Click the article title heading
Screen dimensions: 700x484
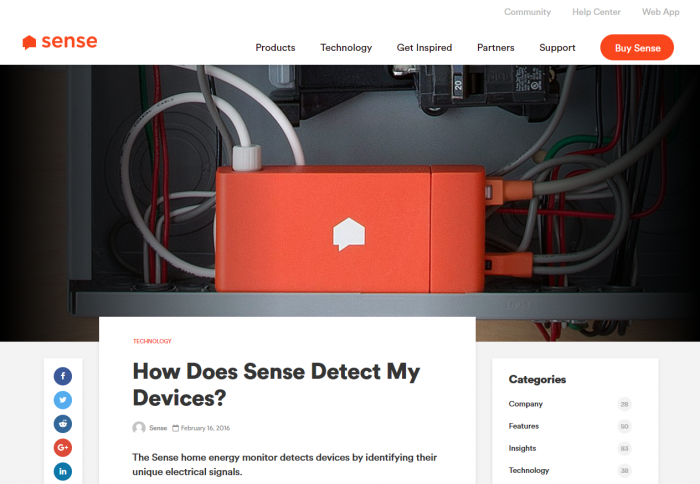click(276, 384)
